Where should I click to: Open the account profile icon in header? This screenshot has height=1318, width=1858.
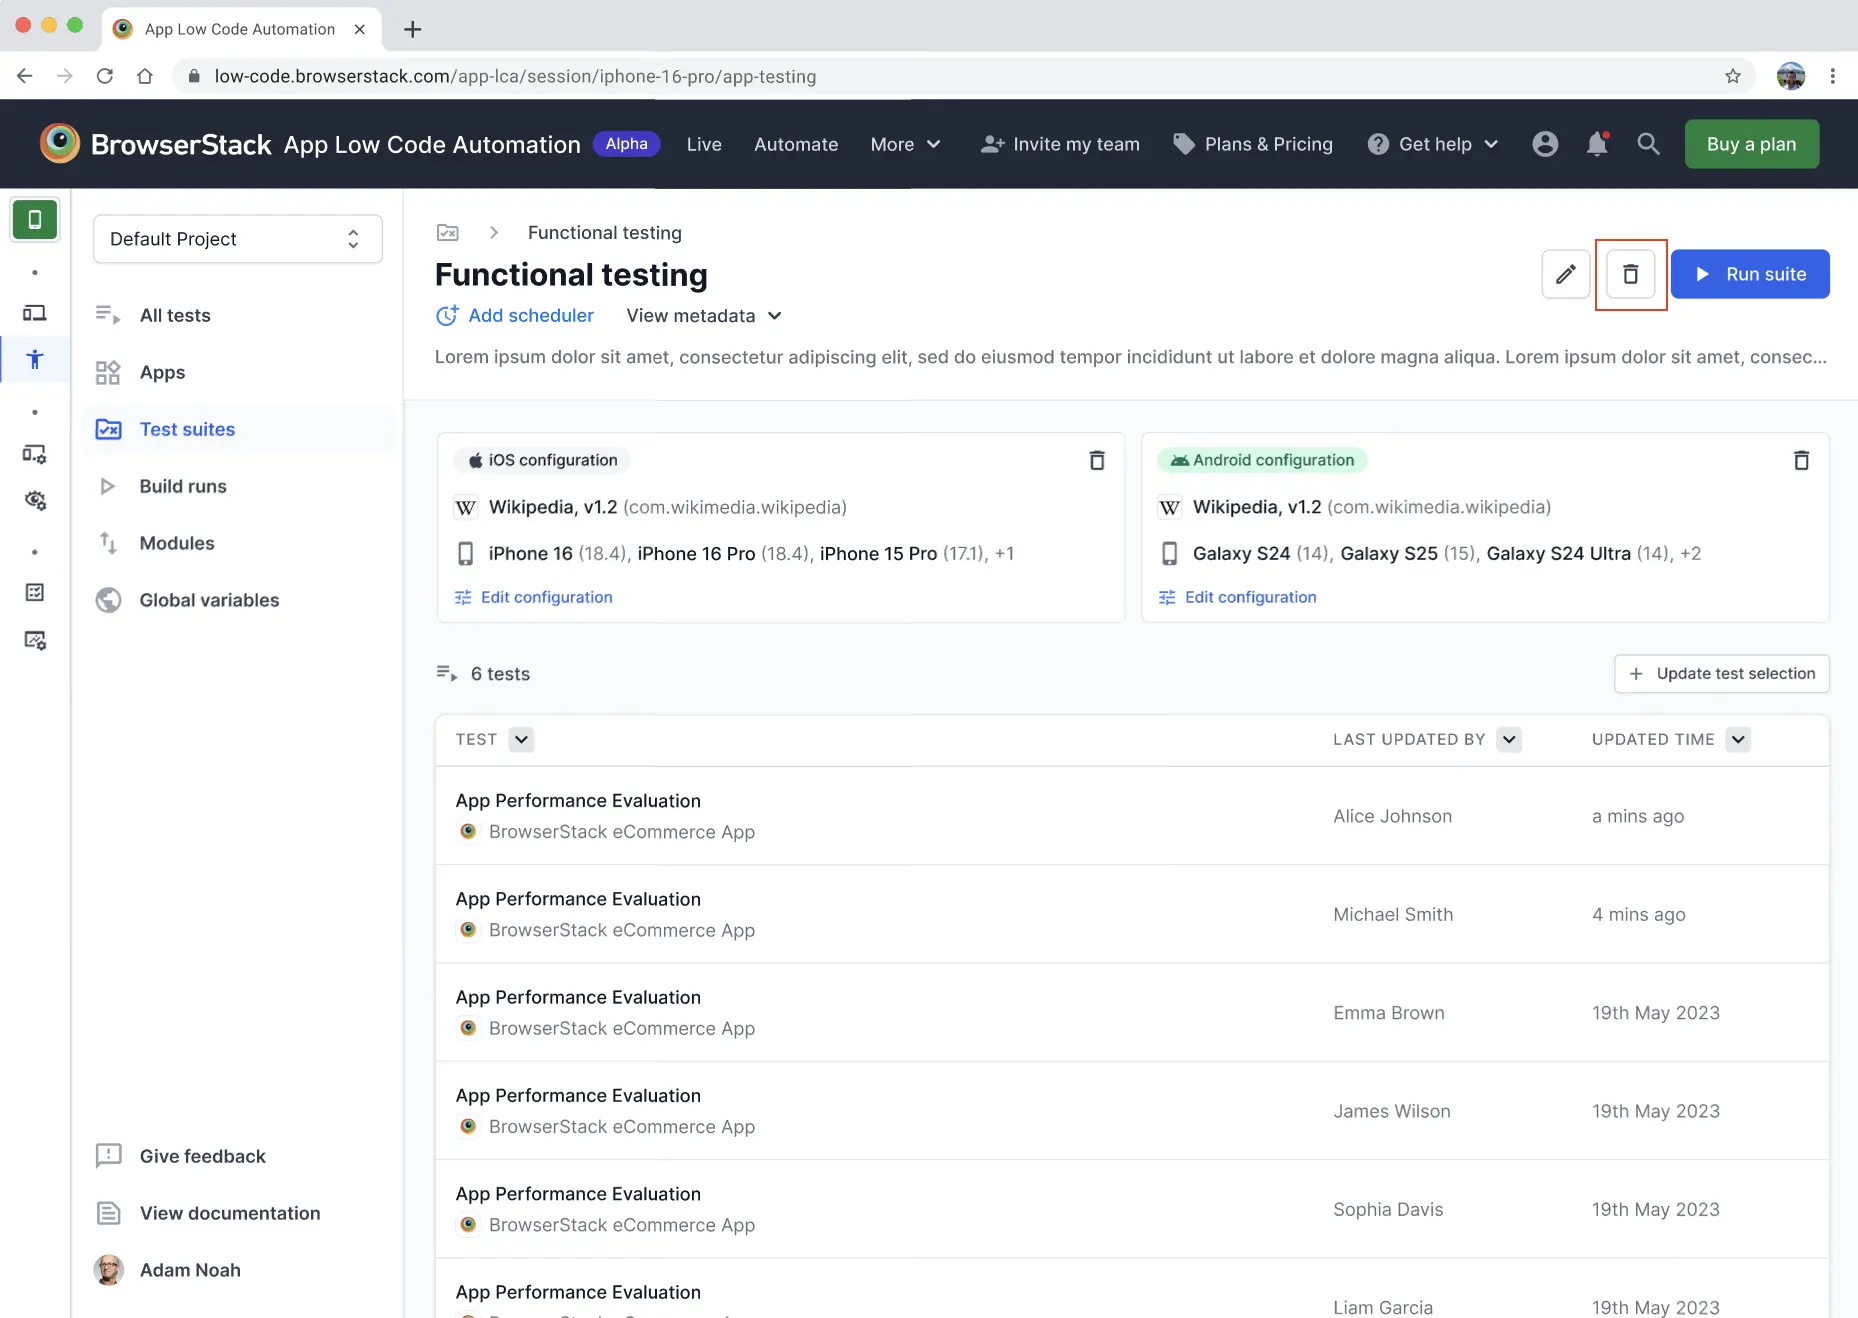1544,144
